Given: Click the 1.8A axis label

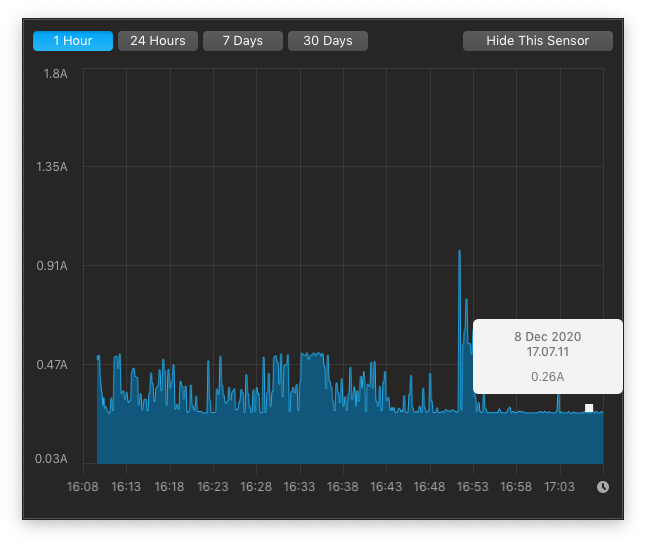Looking at the screenshot, I should [x=55, y=74].
